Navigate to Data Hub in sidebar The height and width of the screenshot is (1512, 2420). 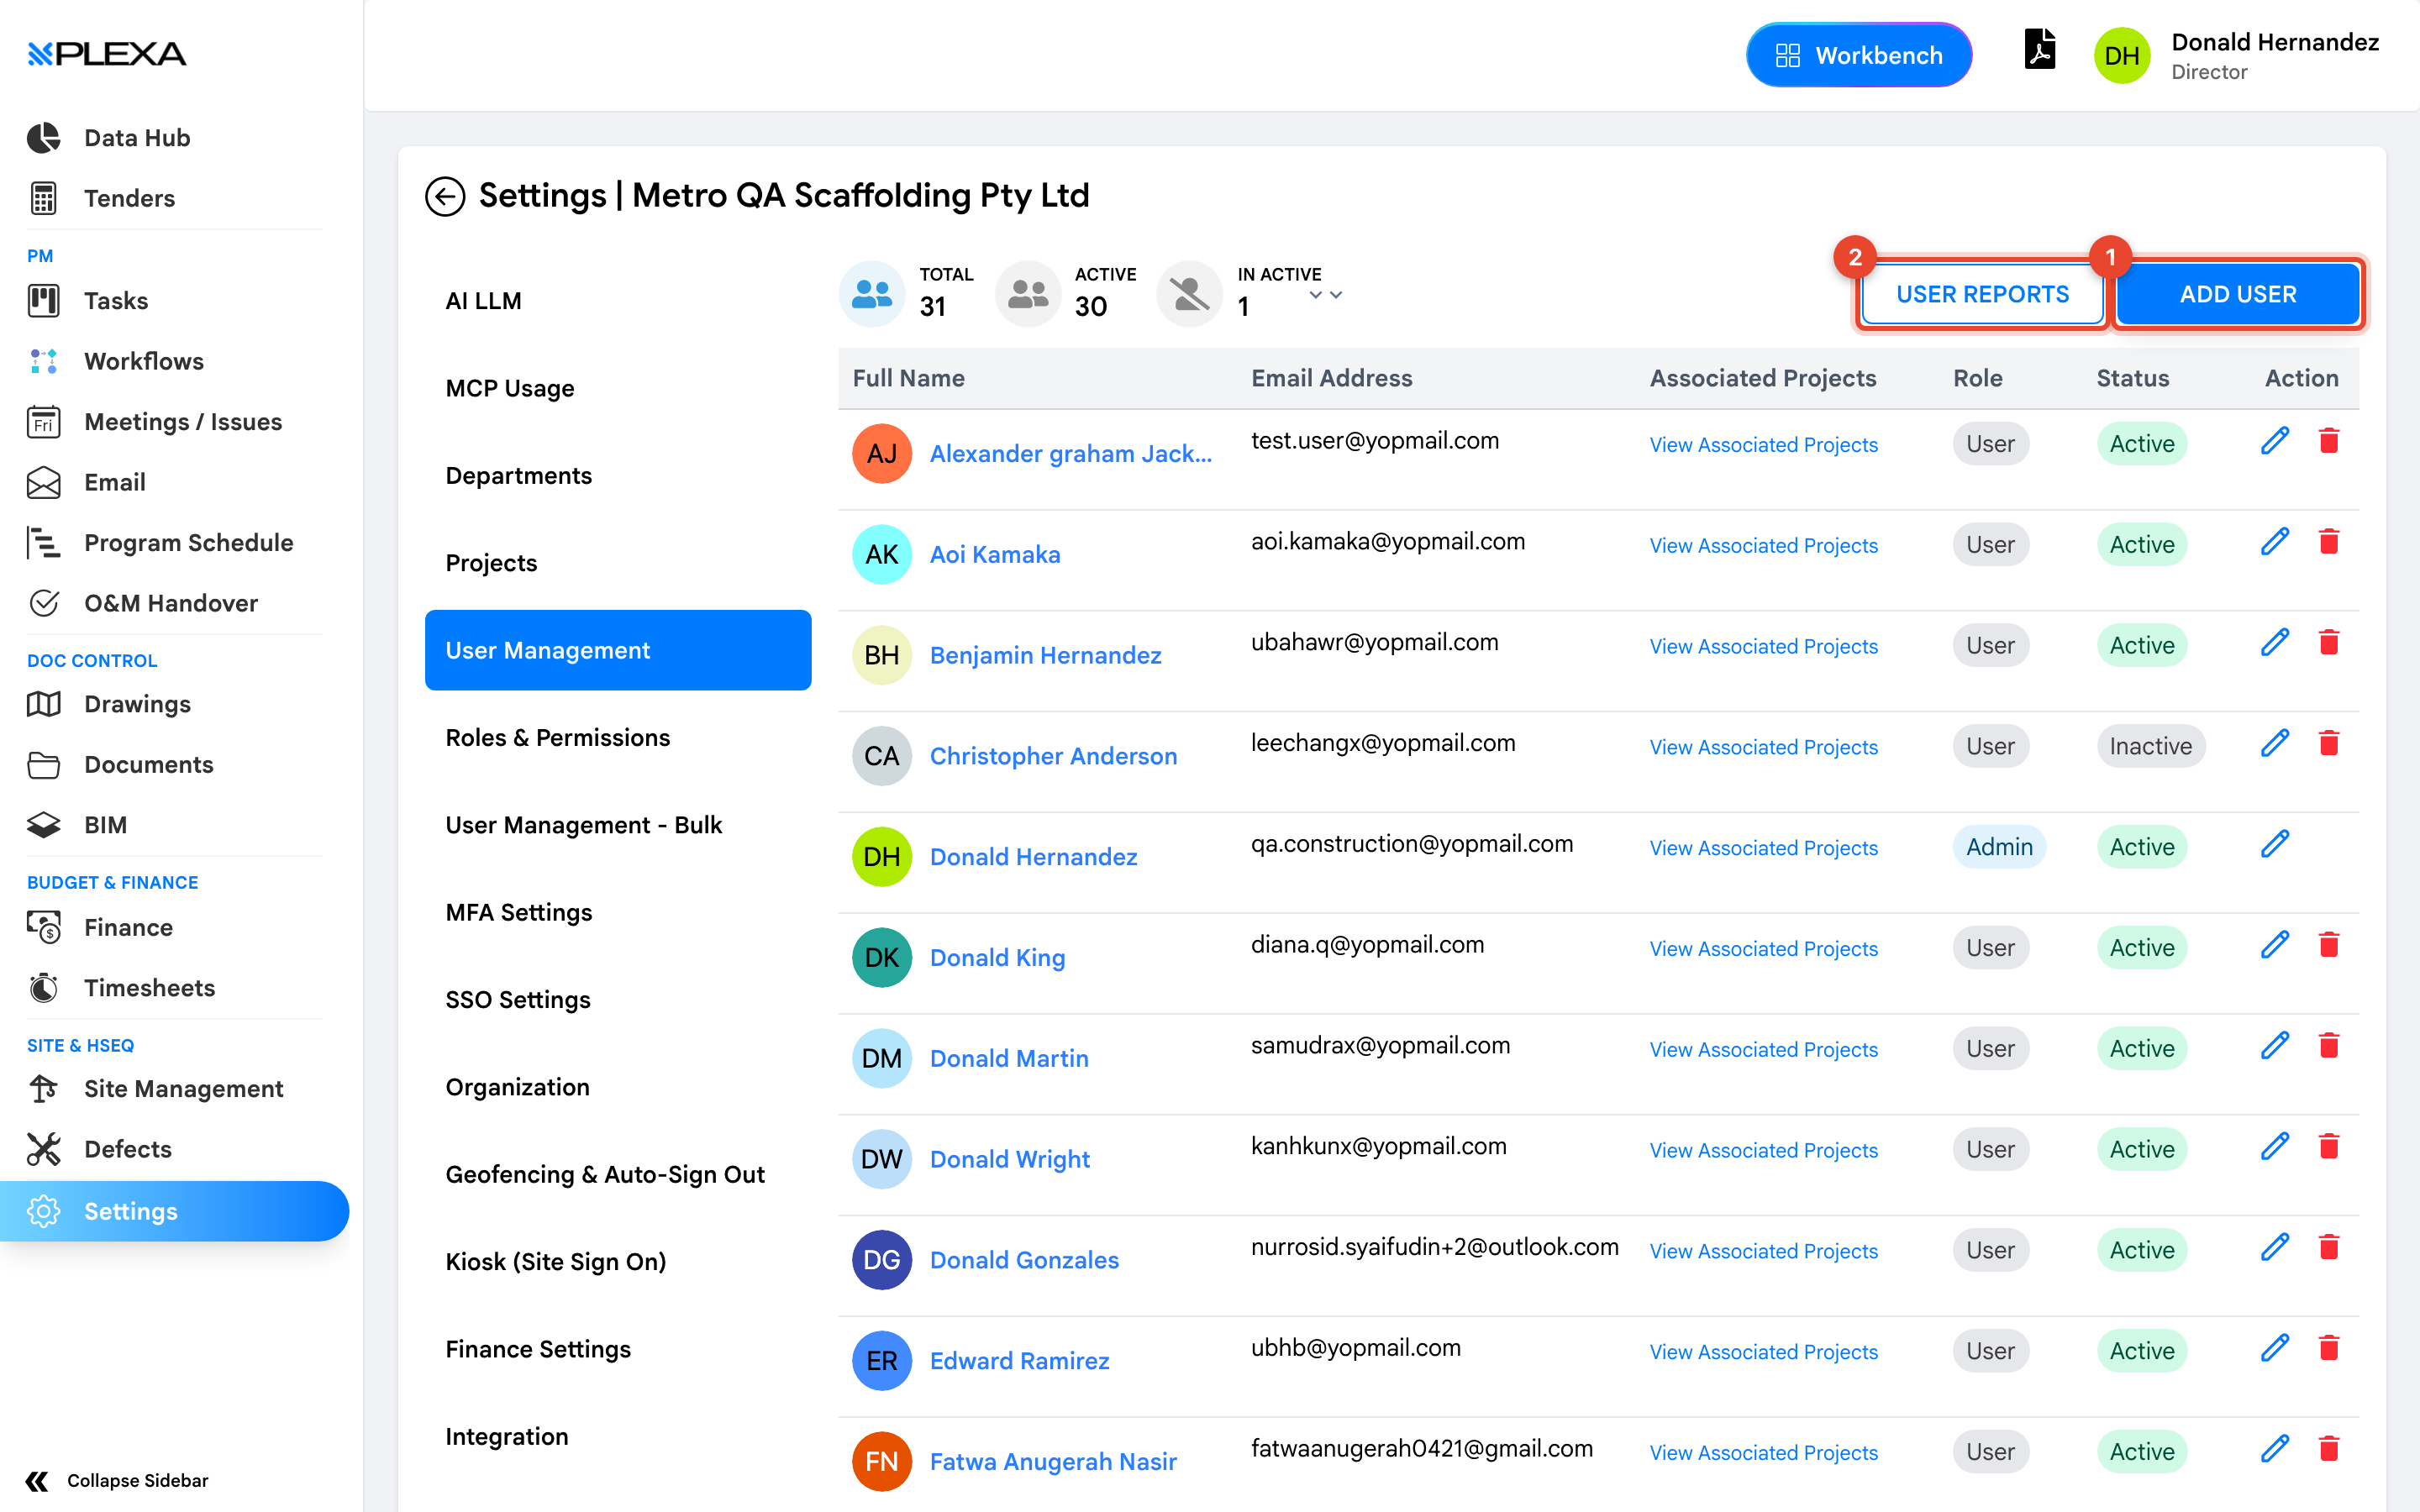click(137, 138)
